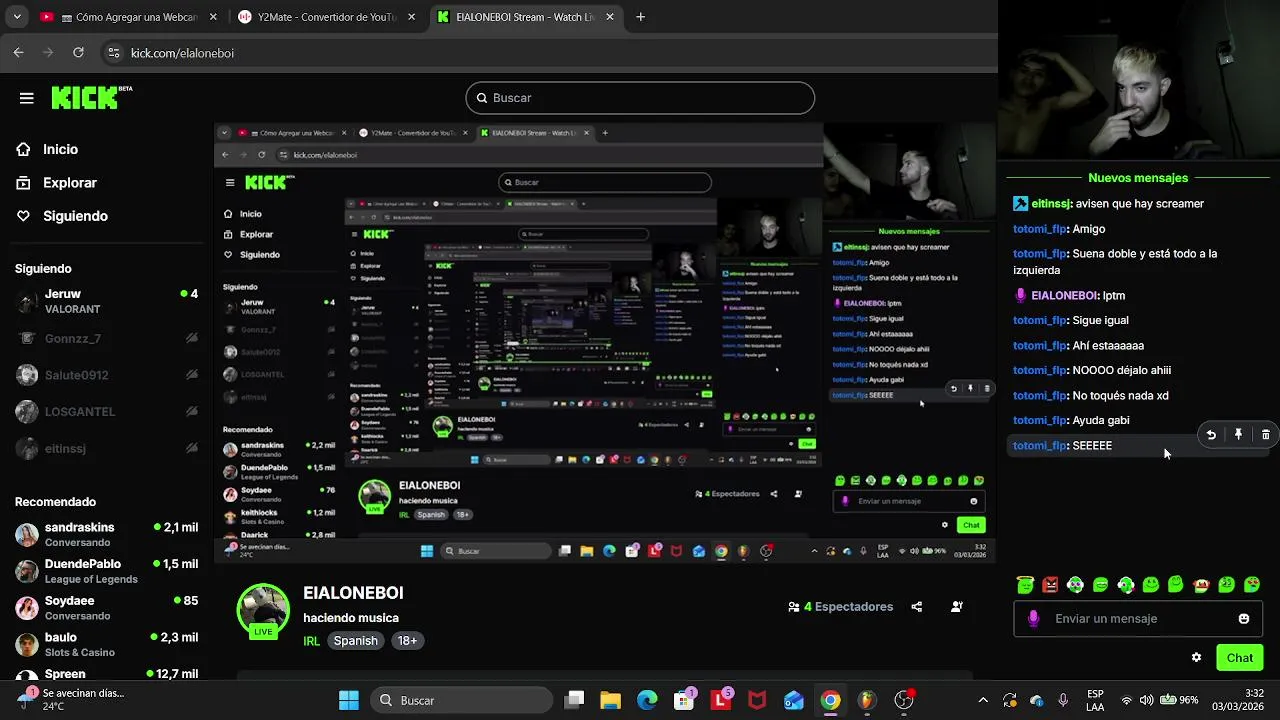Screen dimensions: 1280x720
Task: Open the Spreen recommended channel
Action: point(106,673)
